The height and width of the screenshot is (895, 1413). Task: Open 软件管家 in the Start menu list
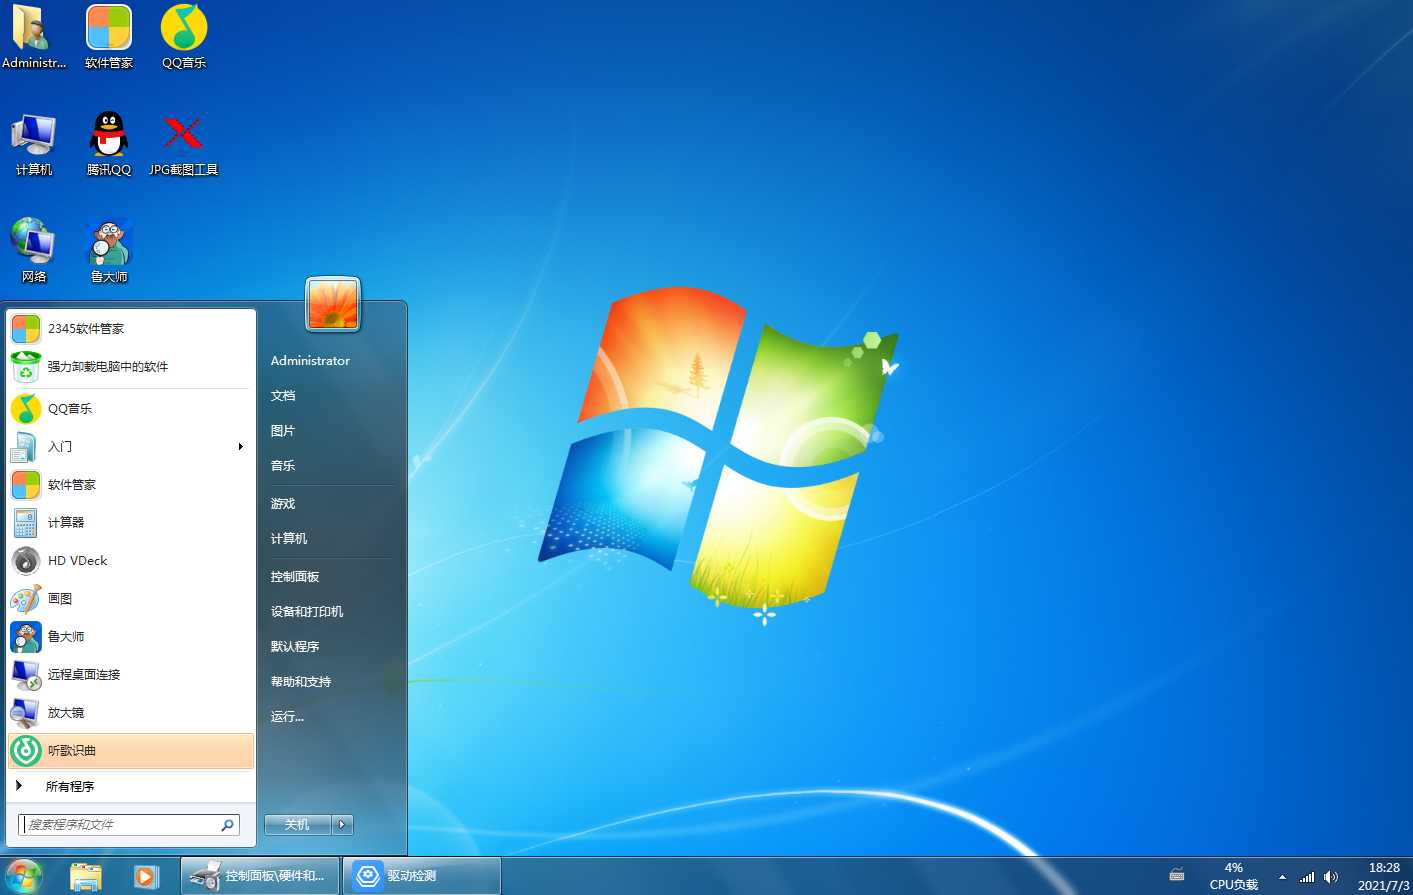tap(130, 485)
